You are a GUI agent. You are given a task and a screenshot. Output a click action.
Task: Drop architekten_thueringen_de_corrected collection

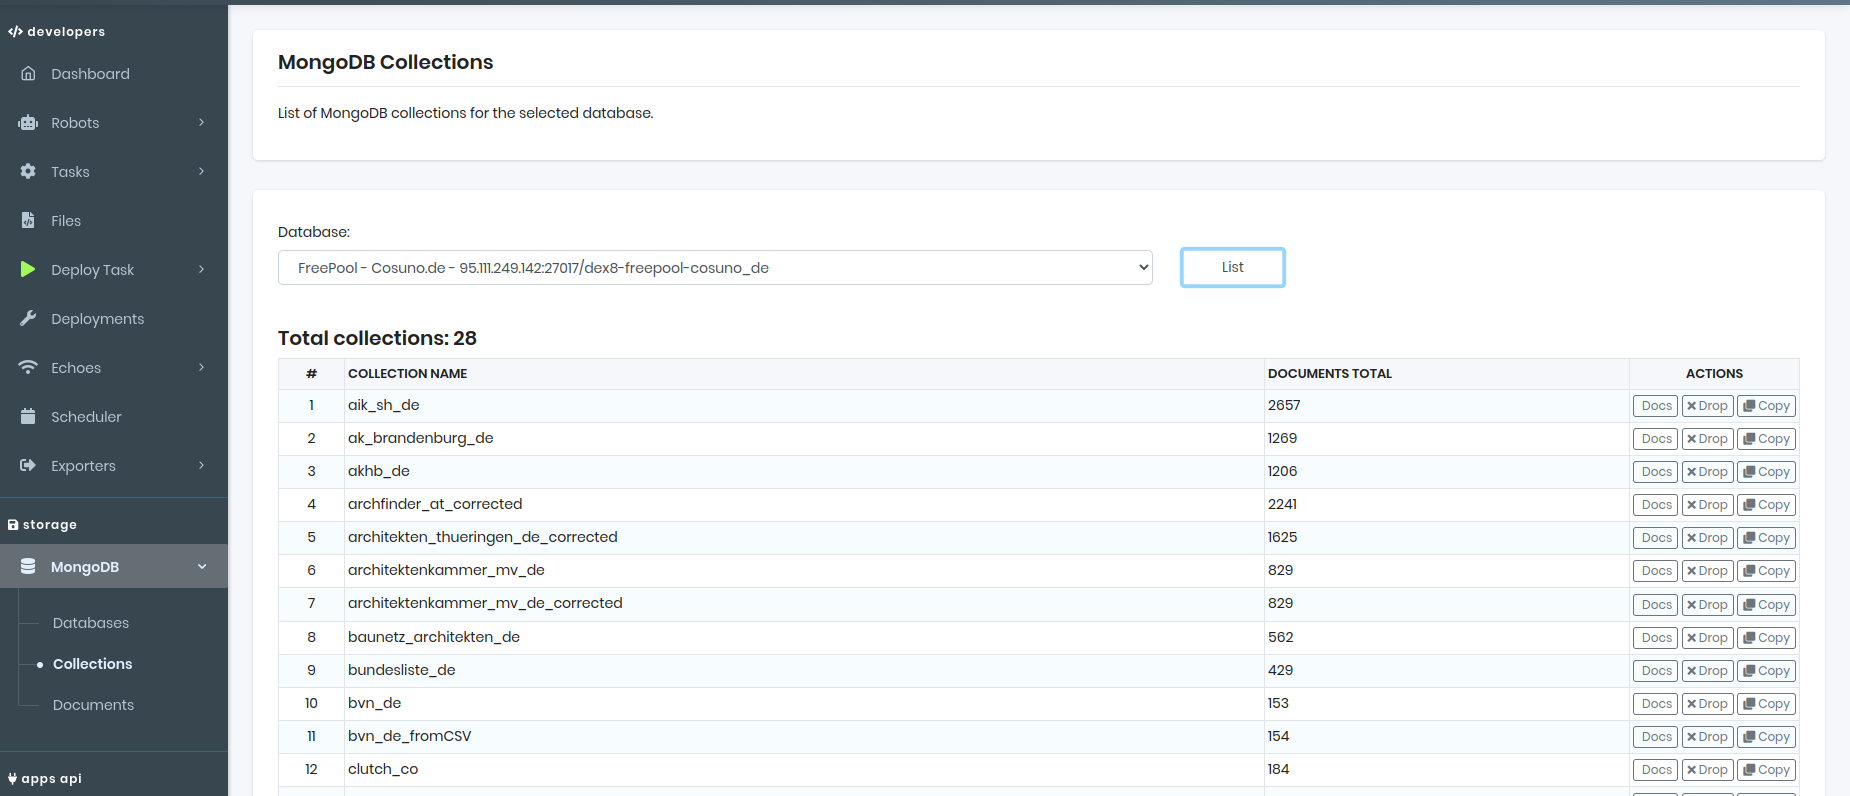point(1707,538)
